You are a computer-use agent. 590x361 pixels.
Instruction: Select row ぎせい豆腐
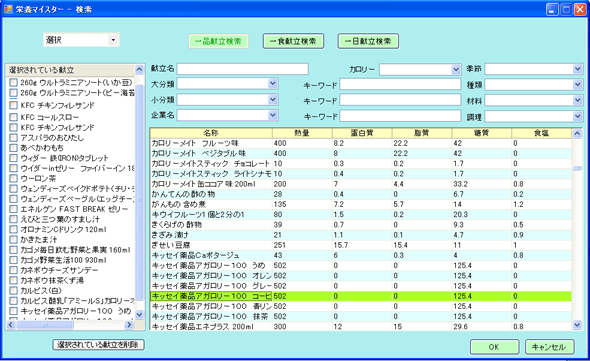pos(361,245)
